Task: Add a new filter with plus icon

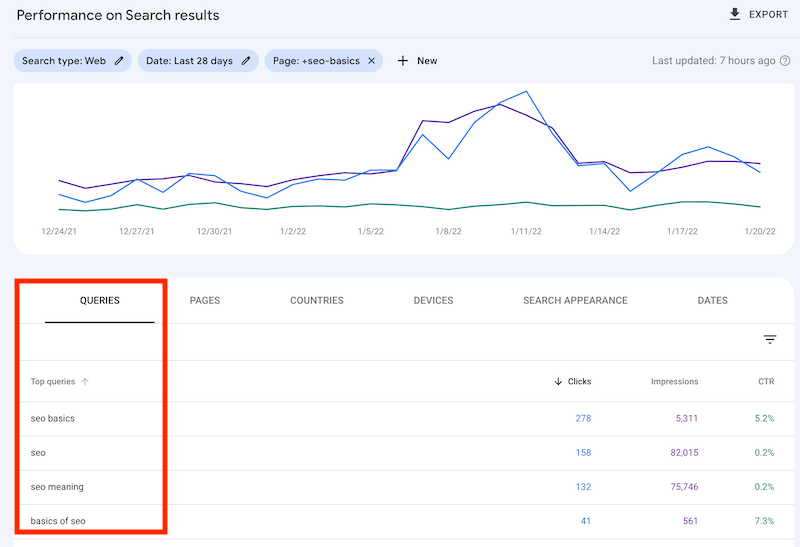Action: click(403, 61)
